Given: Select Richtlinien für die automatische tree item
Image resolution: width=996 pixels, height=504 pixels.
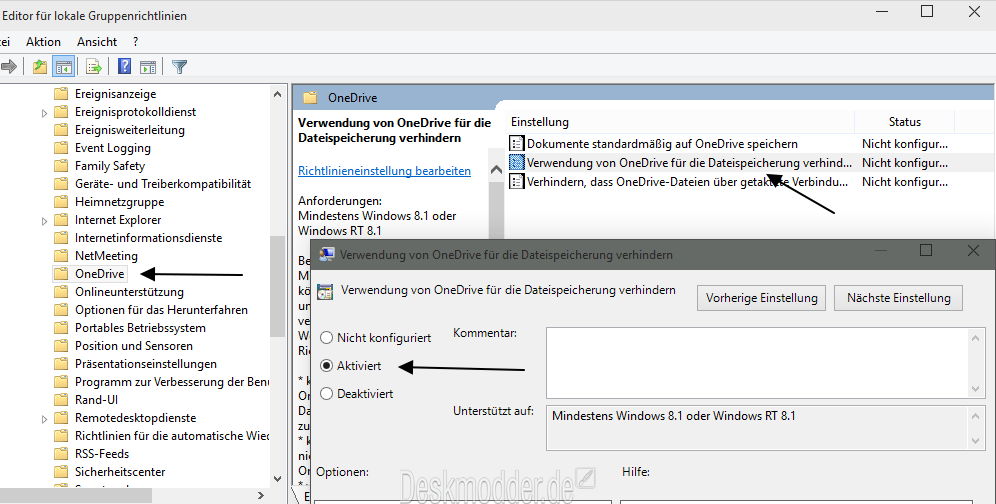Looking at the screenshot, I should [172, 436].
